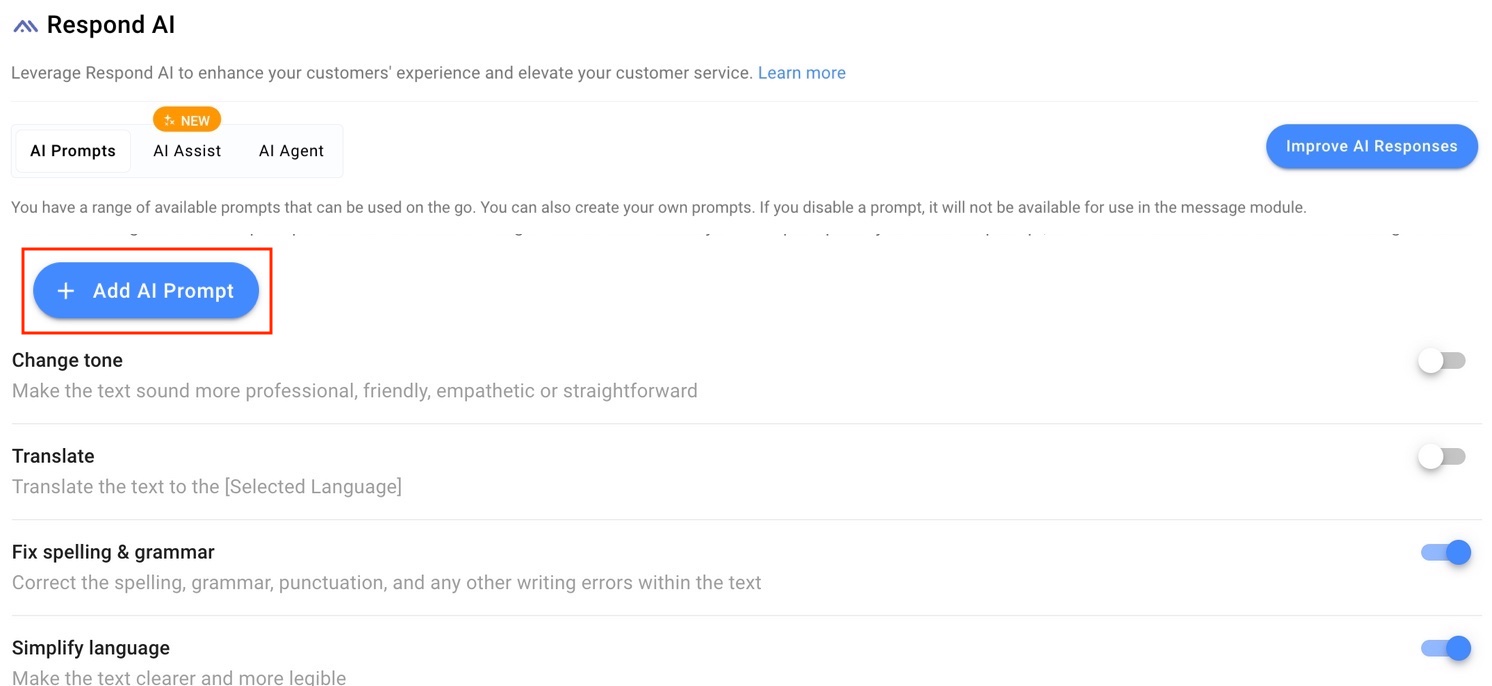Click the 'Make the text clearer and more legible' description
This screenshot has height=686, width=1492.
point(179,677)
